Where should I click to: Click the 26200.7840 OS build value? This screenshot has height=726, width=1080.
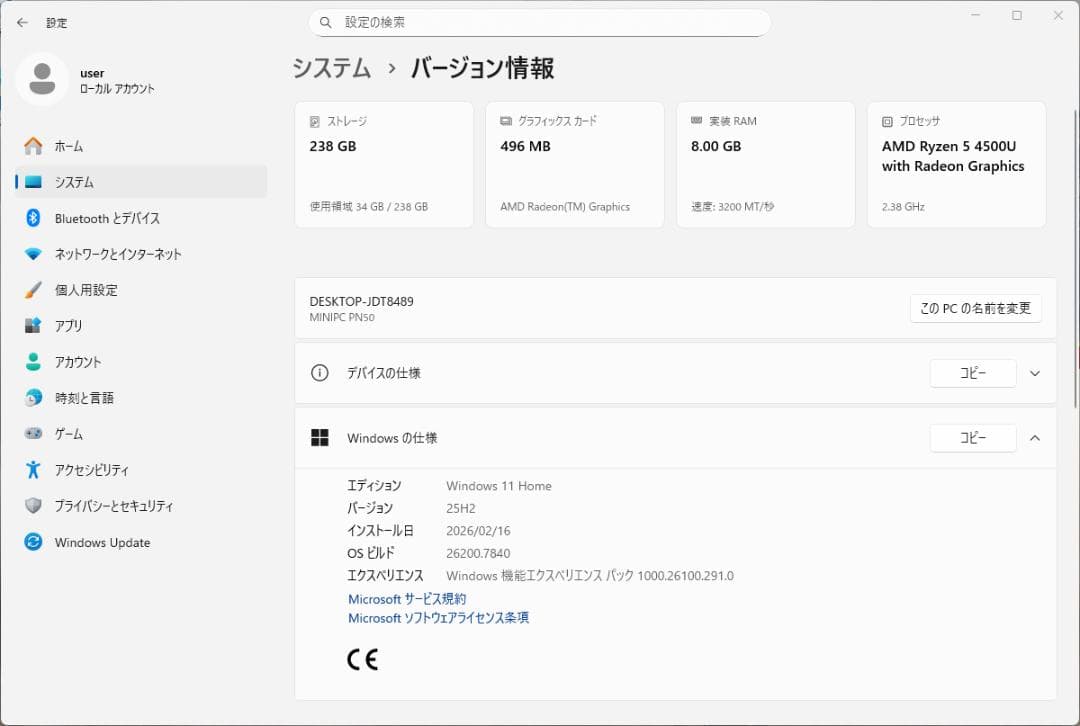[478, 553]
